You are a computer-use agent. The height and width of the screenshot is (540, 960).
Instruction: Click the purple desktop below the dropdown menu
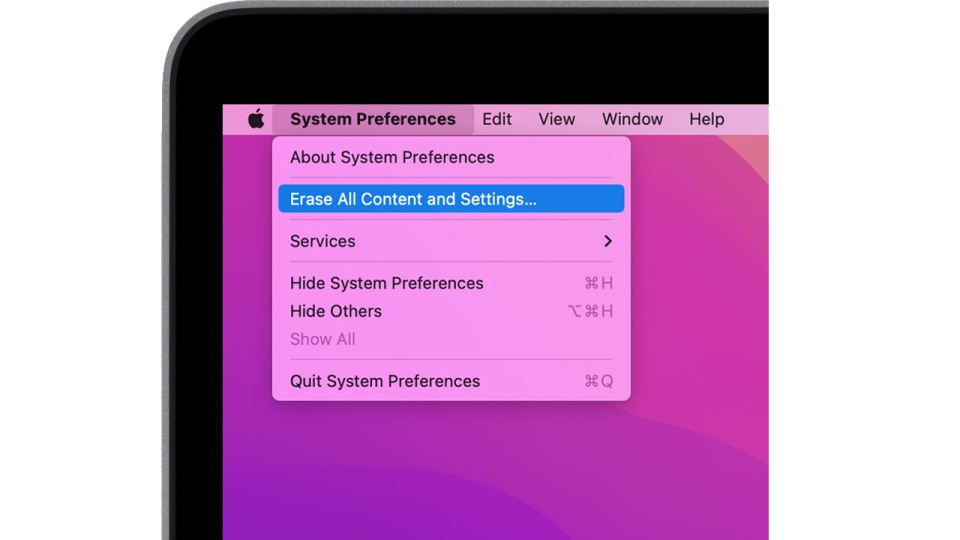450,470
